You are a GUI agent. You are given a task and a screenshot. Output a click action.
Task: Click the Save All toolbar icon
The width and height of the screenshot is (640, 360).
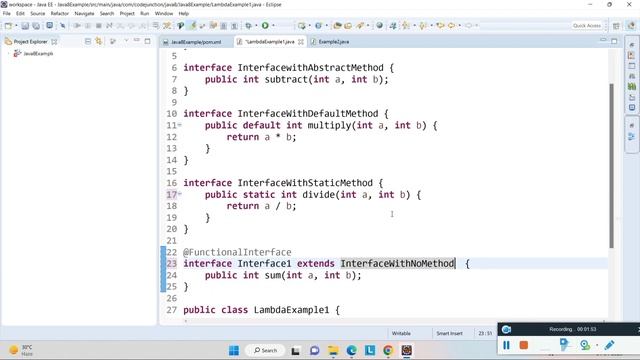click(36, 26)
